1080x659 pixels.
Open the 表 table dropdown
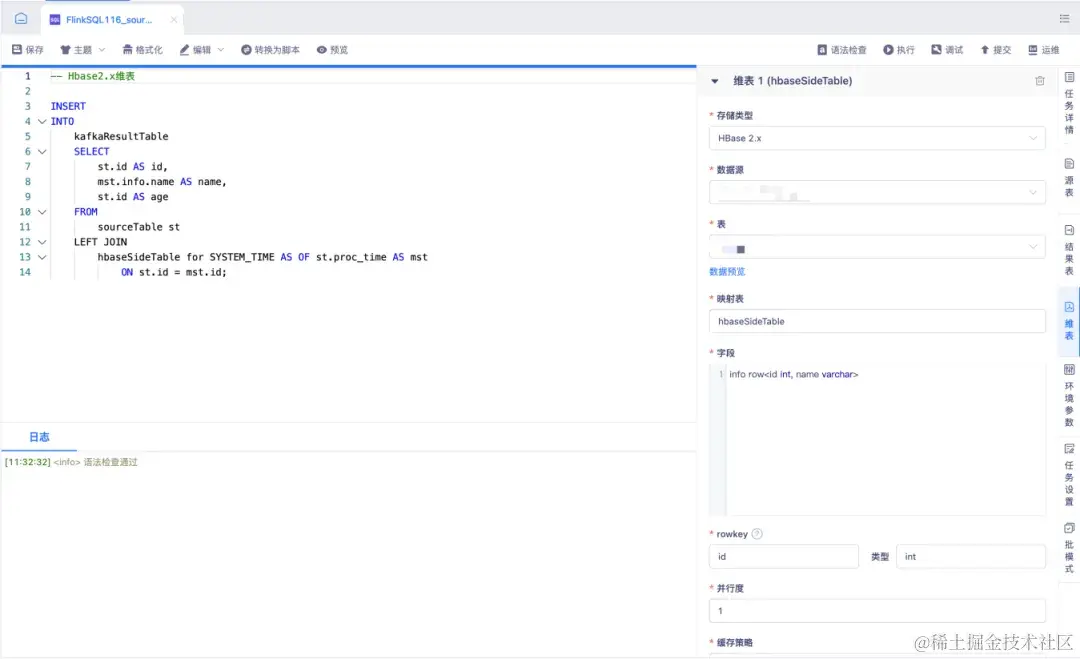tap(877, 247)
